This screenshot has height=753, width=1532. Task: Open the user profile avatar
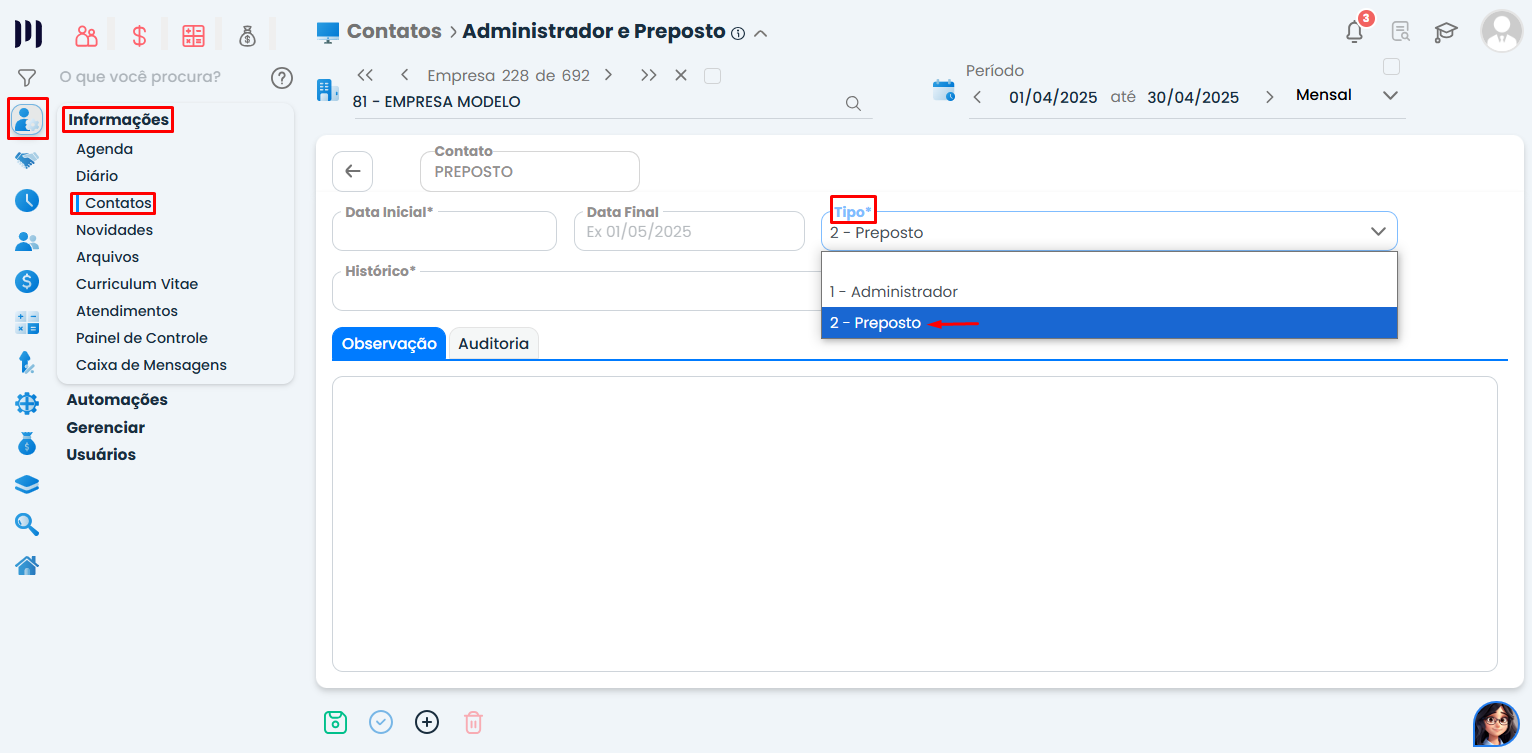pos(1501,31)
